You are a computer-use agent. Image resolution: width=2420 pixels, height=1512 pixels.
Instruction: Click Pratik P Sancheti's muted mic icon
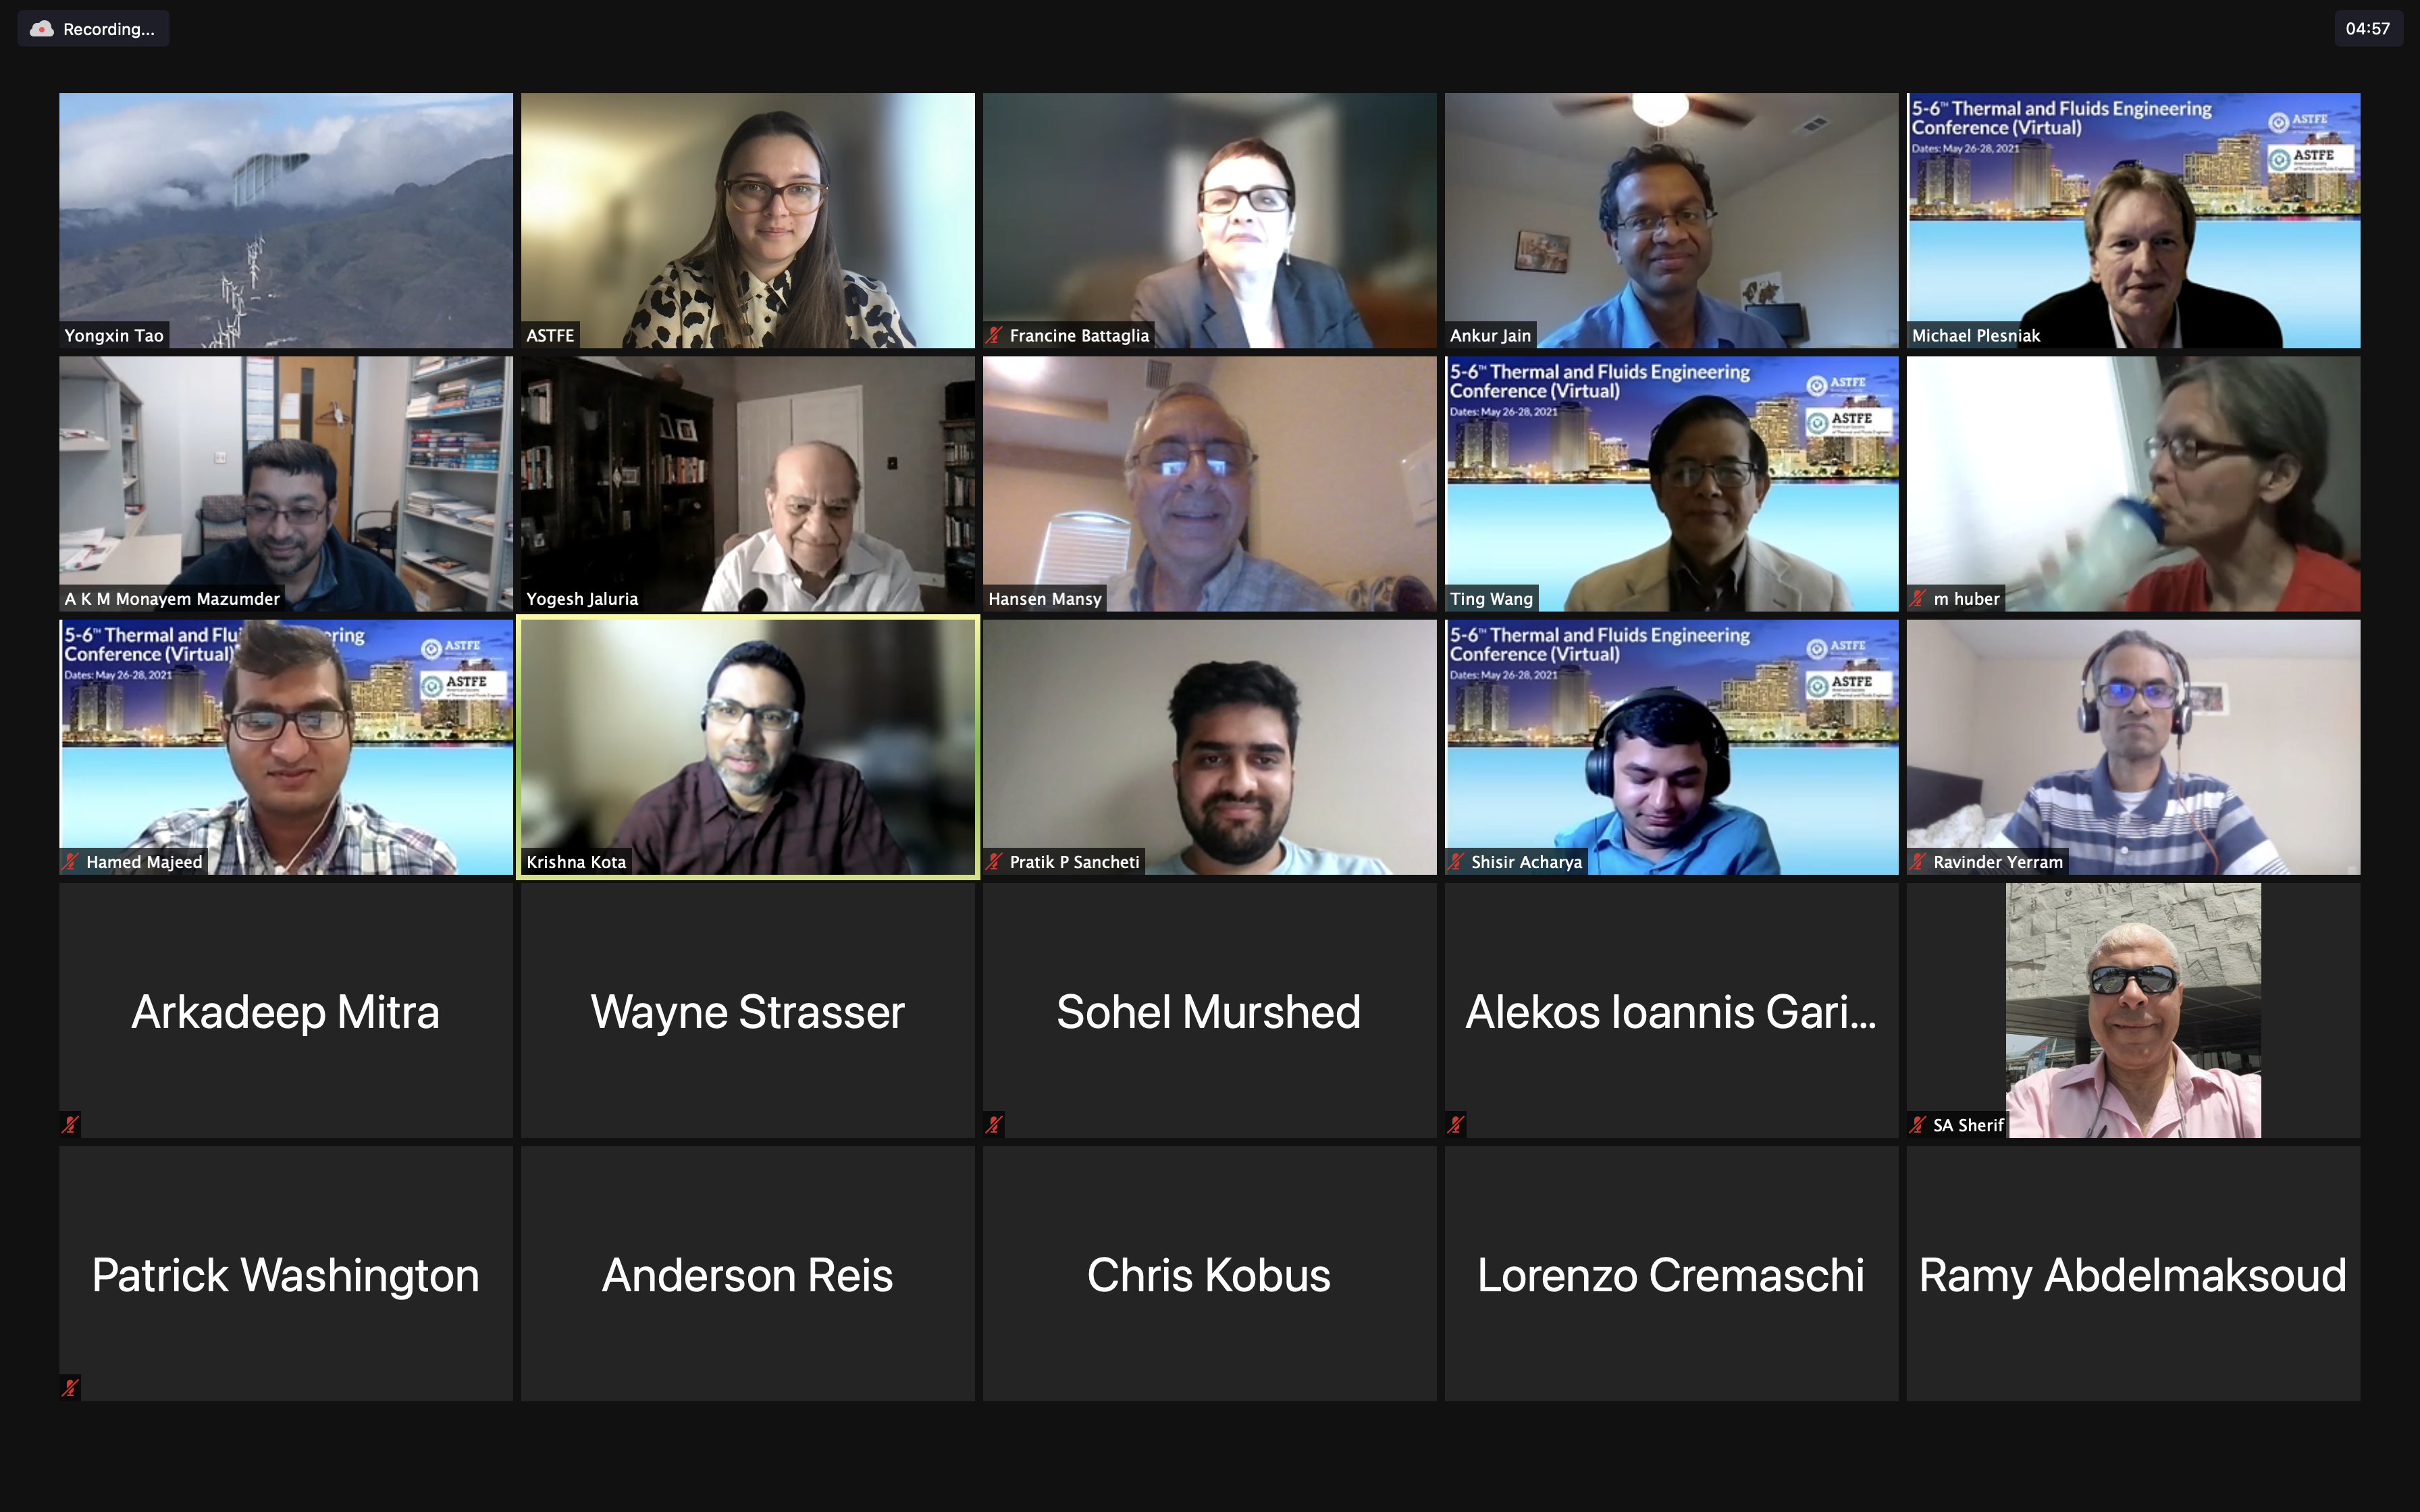point(994,862)
